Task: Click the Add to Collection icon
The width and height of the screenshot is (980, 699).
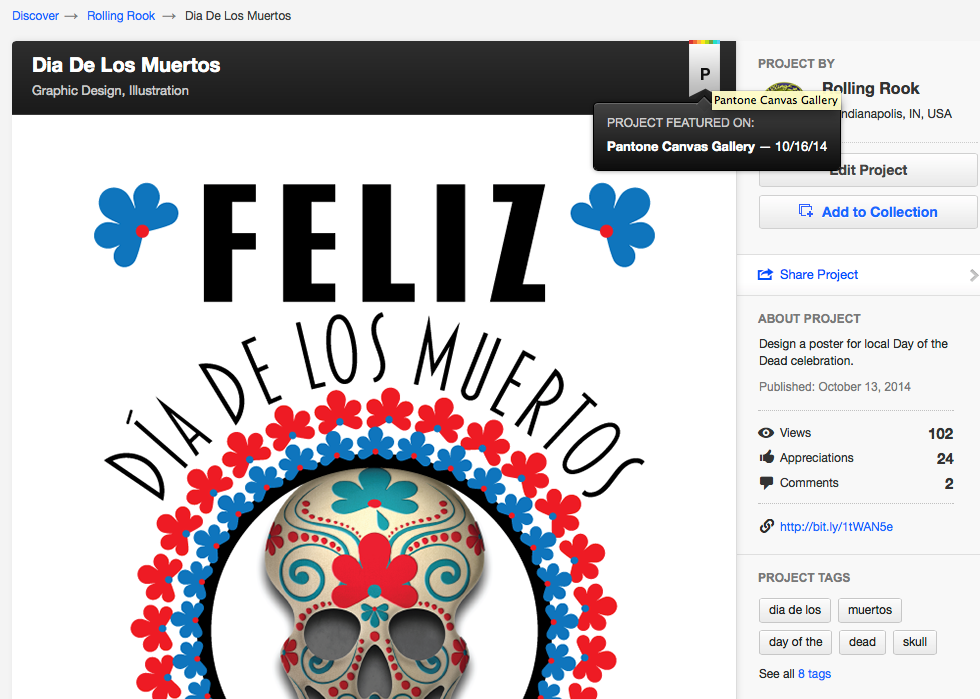Action: pos(806,211)
